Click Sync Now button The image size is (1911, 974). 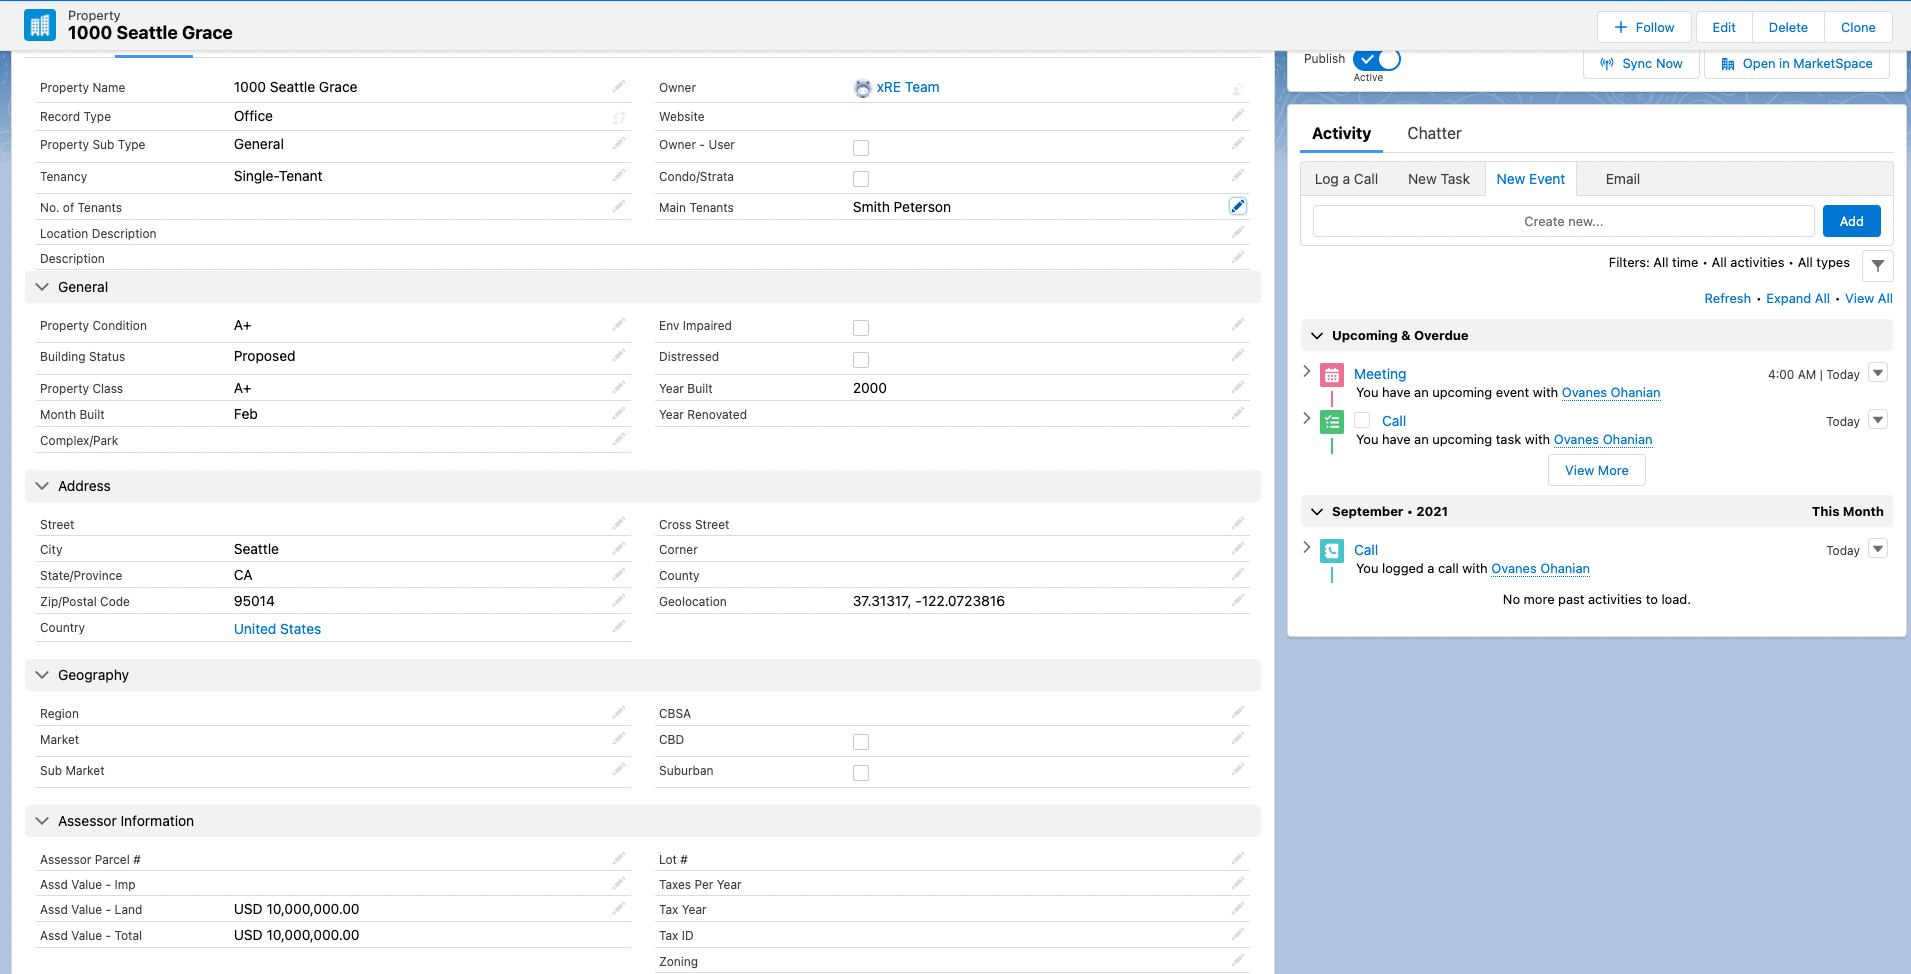click(x=1641, y=63)
